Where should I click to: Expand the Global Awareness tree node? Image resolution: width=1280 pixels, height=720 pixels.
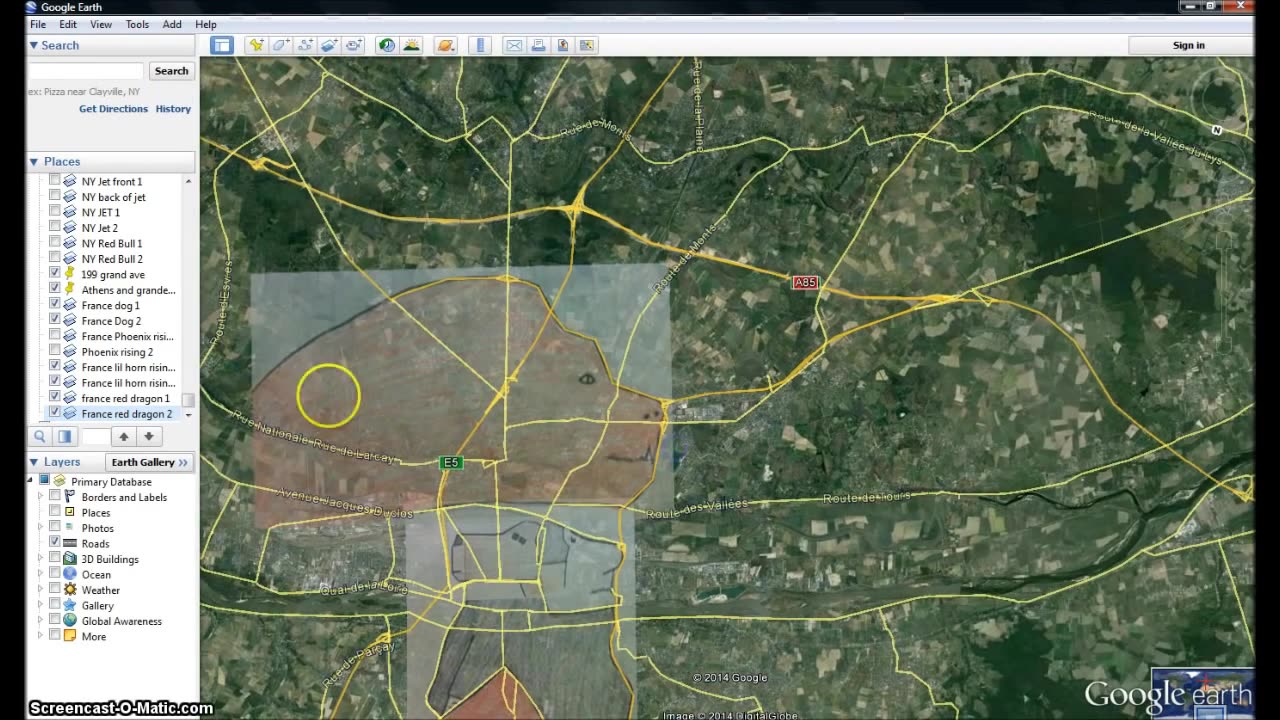[x=41, y=621]
